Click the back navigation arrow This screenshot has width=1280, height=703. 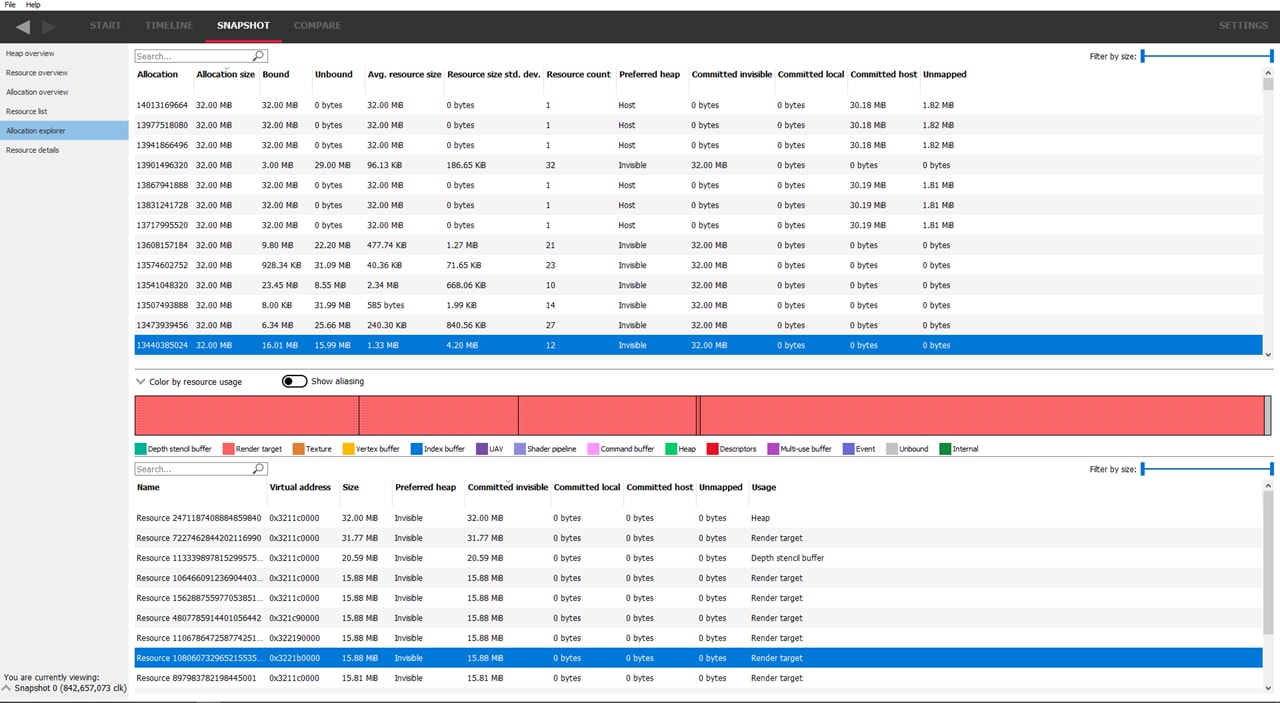coord(23,26)
